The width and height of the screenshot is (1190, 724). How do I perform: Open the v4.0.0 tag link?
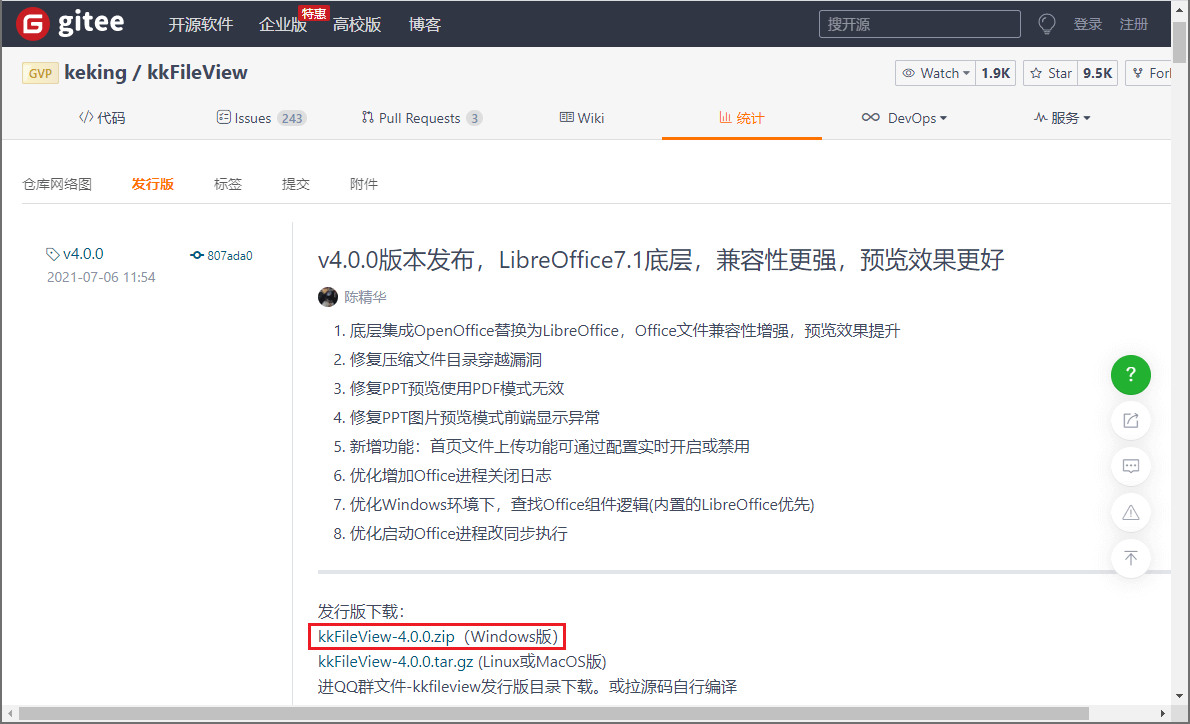tap(74, 253)
